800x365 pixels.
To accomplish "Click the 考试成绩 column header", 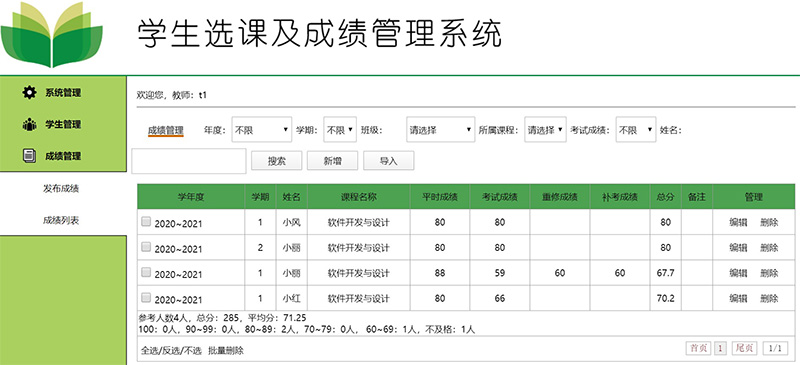I will pos(499,197).
